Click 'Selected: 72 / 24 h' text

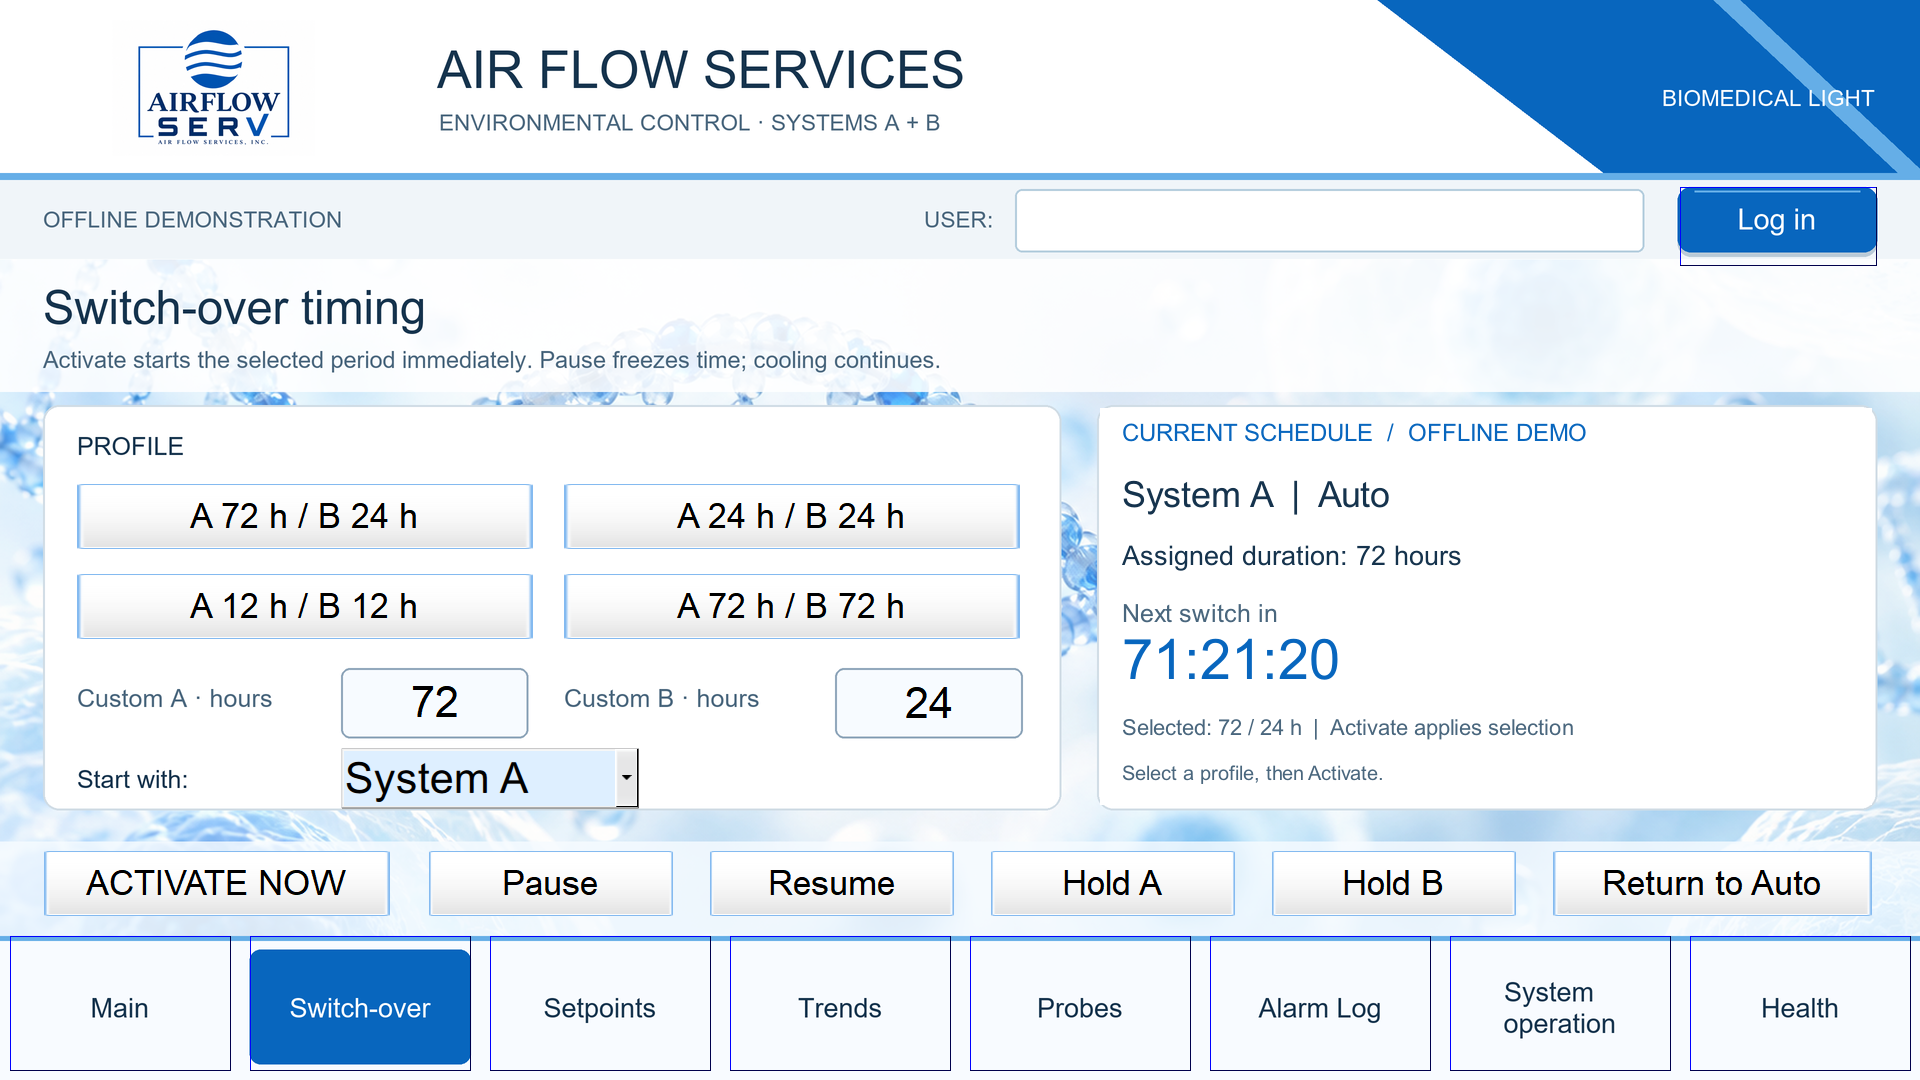[1211, 728]
